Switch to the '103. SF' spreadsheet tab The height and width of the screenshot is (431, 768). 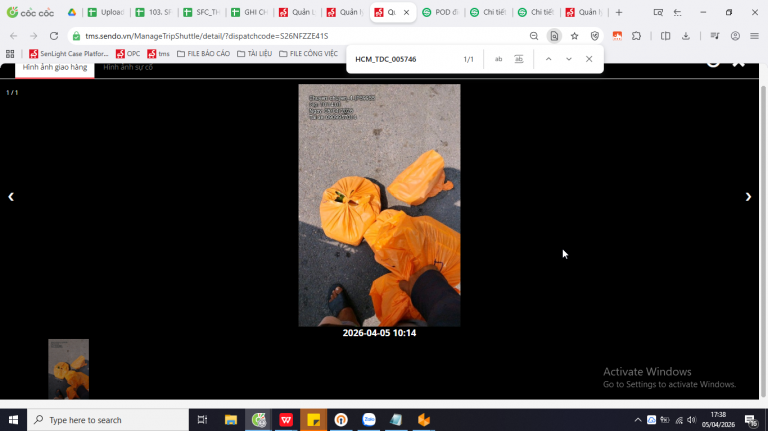(154, 12)
